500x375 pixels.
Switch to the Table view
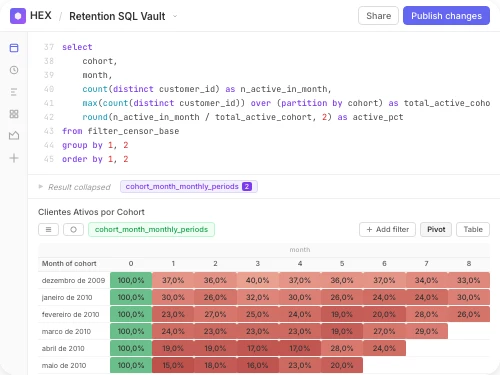tap(473, 229)
